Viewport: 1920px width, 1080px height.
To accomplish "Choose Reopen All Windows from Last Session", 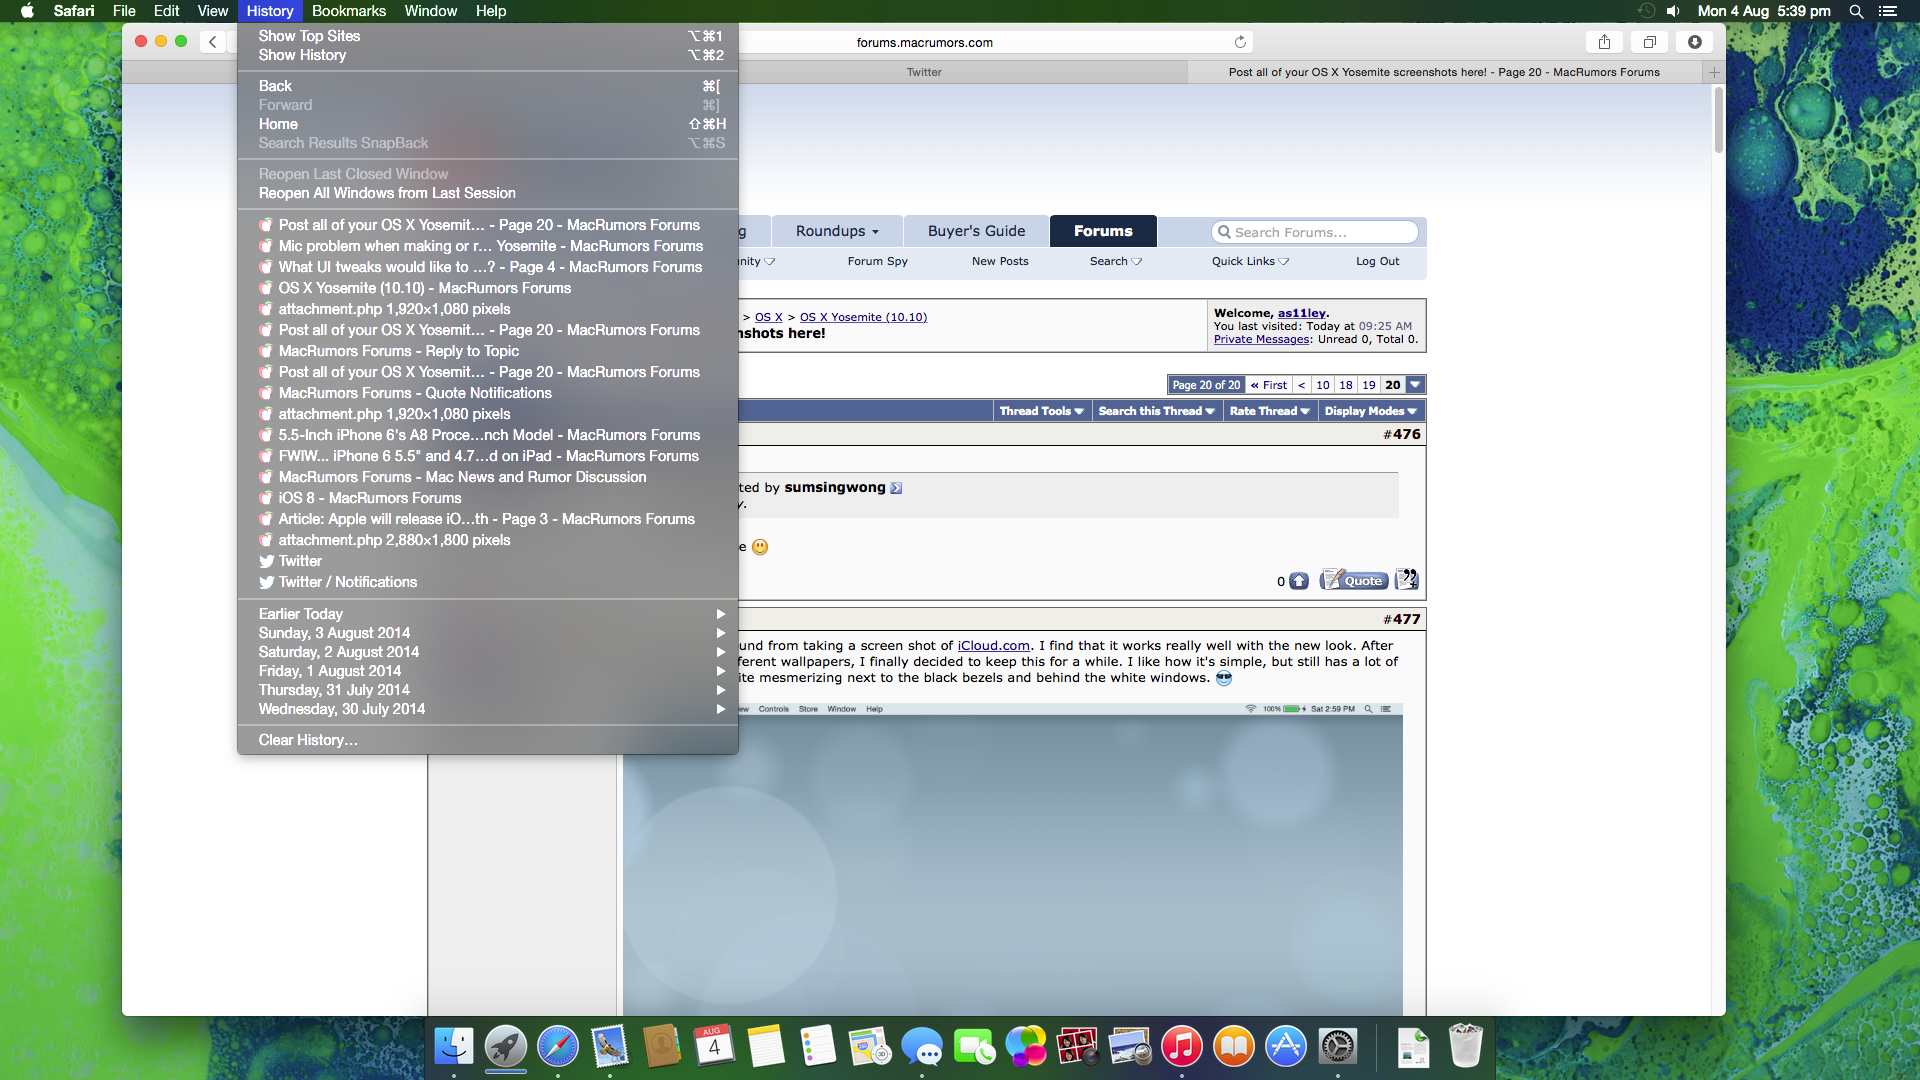I will click(488, 193).
